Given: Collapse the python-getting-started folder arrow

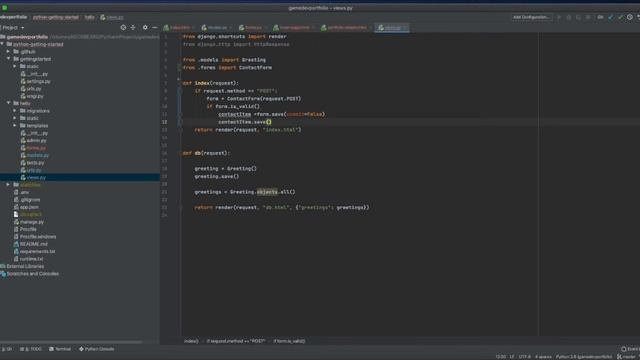Looking at the screenshot, I should point(2,44).
